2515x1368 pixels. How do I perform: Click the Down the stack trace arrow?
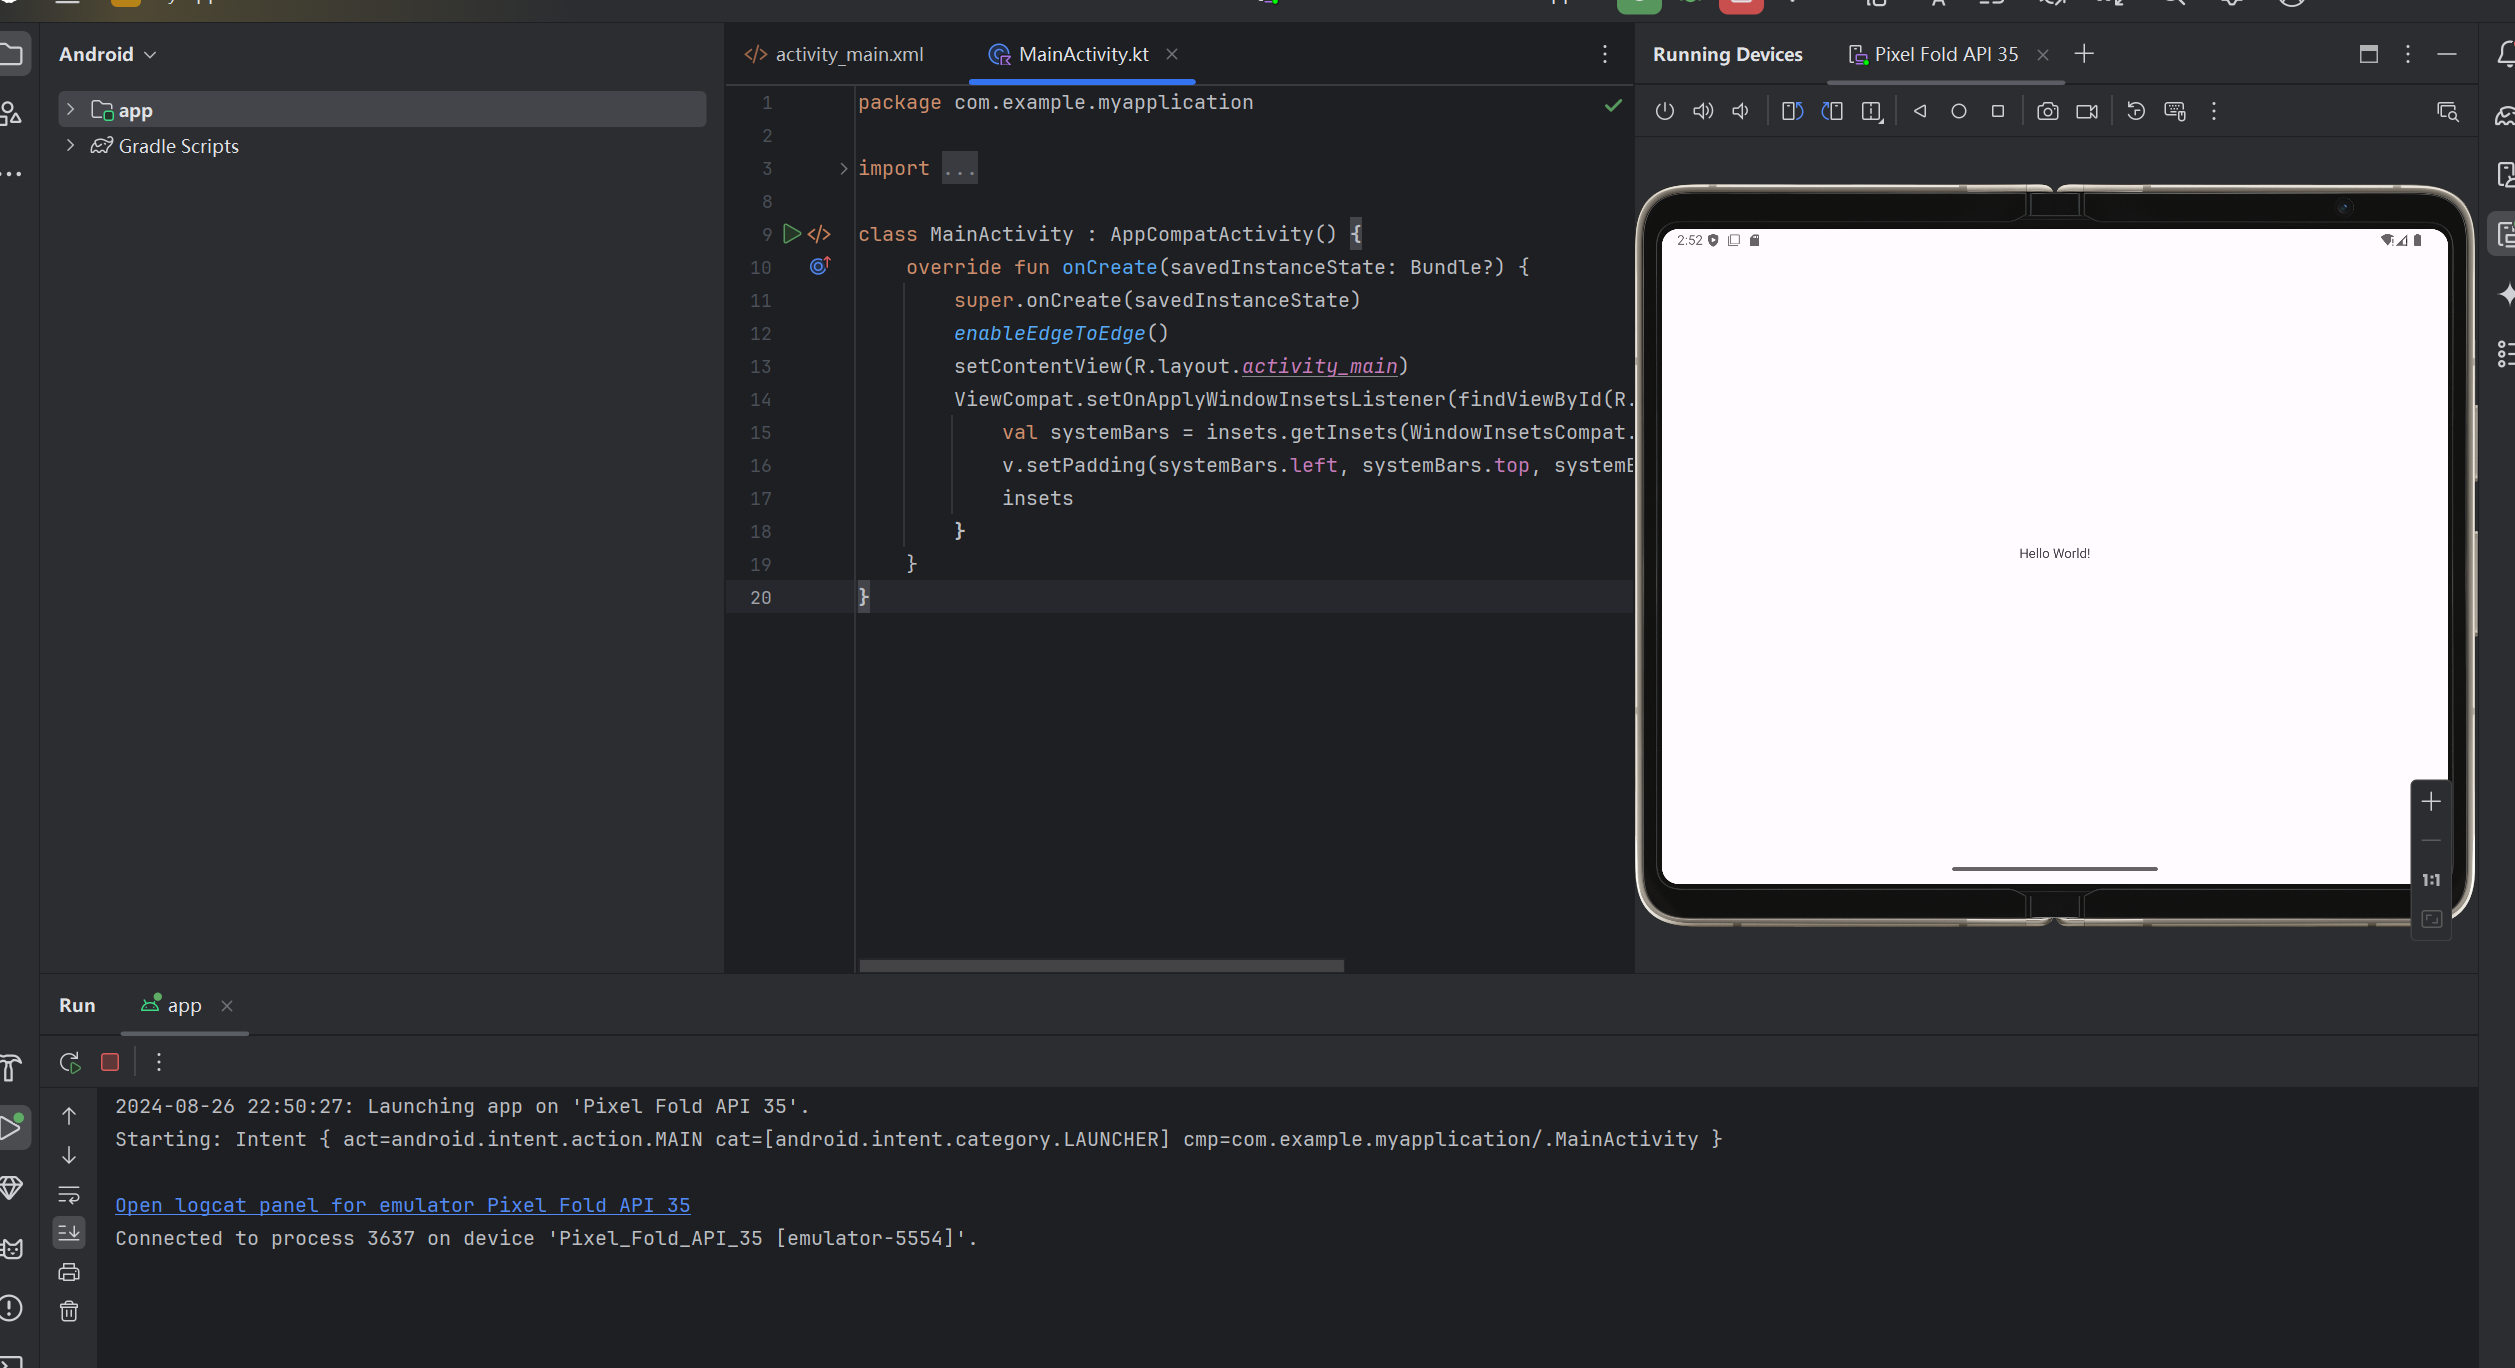[69, 1155]
